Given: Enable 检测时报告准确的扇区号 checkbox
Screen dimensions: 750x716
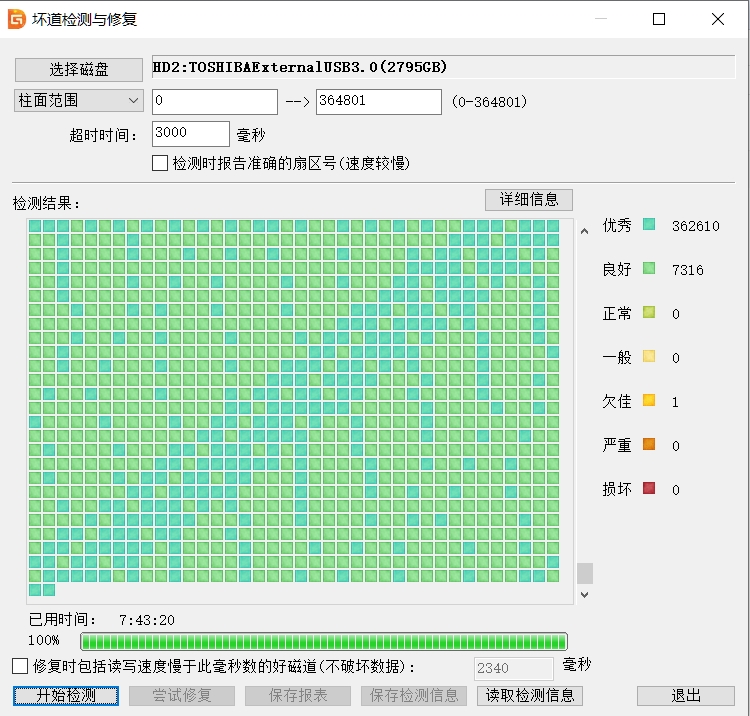Looking at the screenshot, I should coord(160,163).
